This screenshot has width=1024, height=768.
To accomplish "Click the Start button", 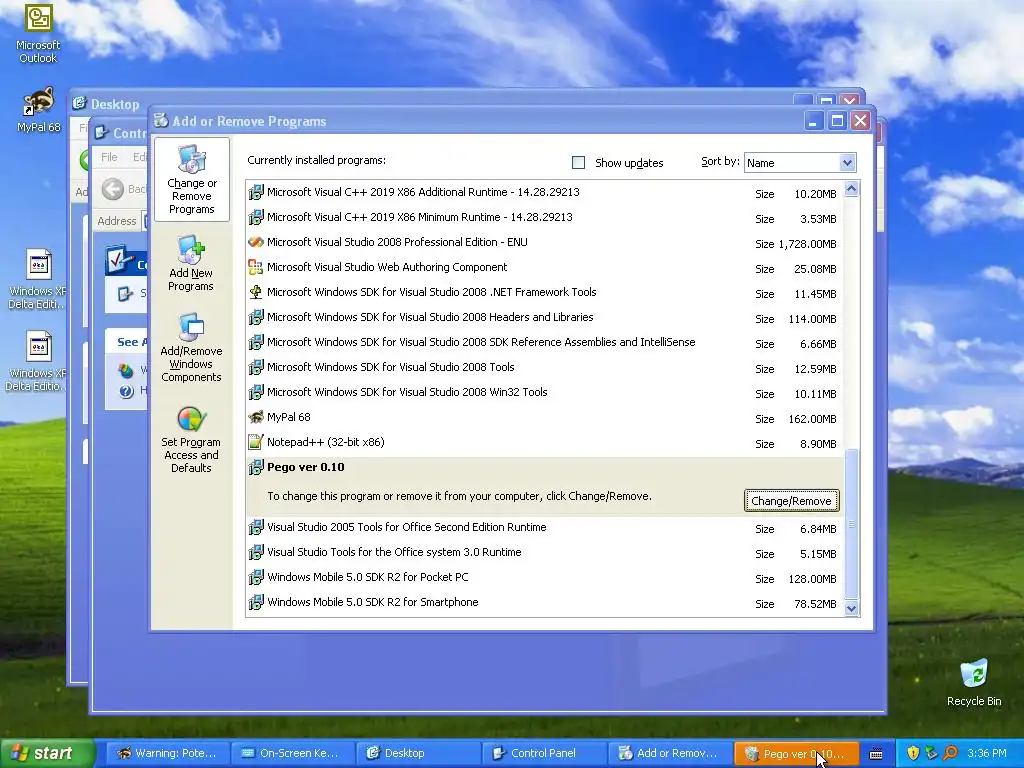I will point(47,753).
